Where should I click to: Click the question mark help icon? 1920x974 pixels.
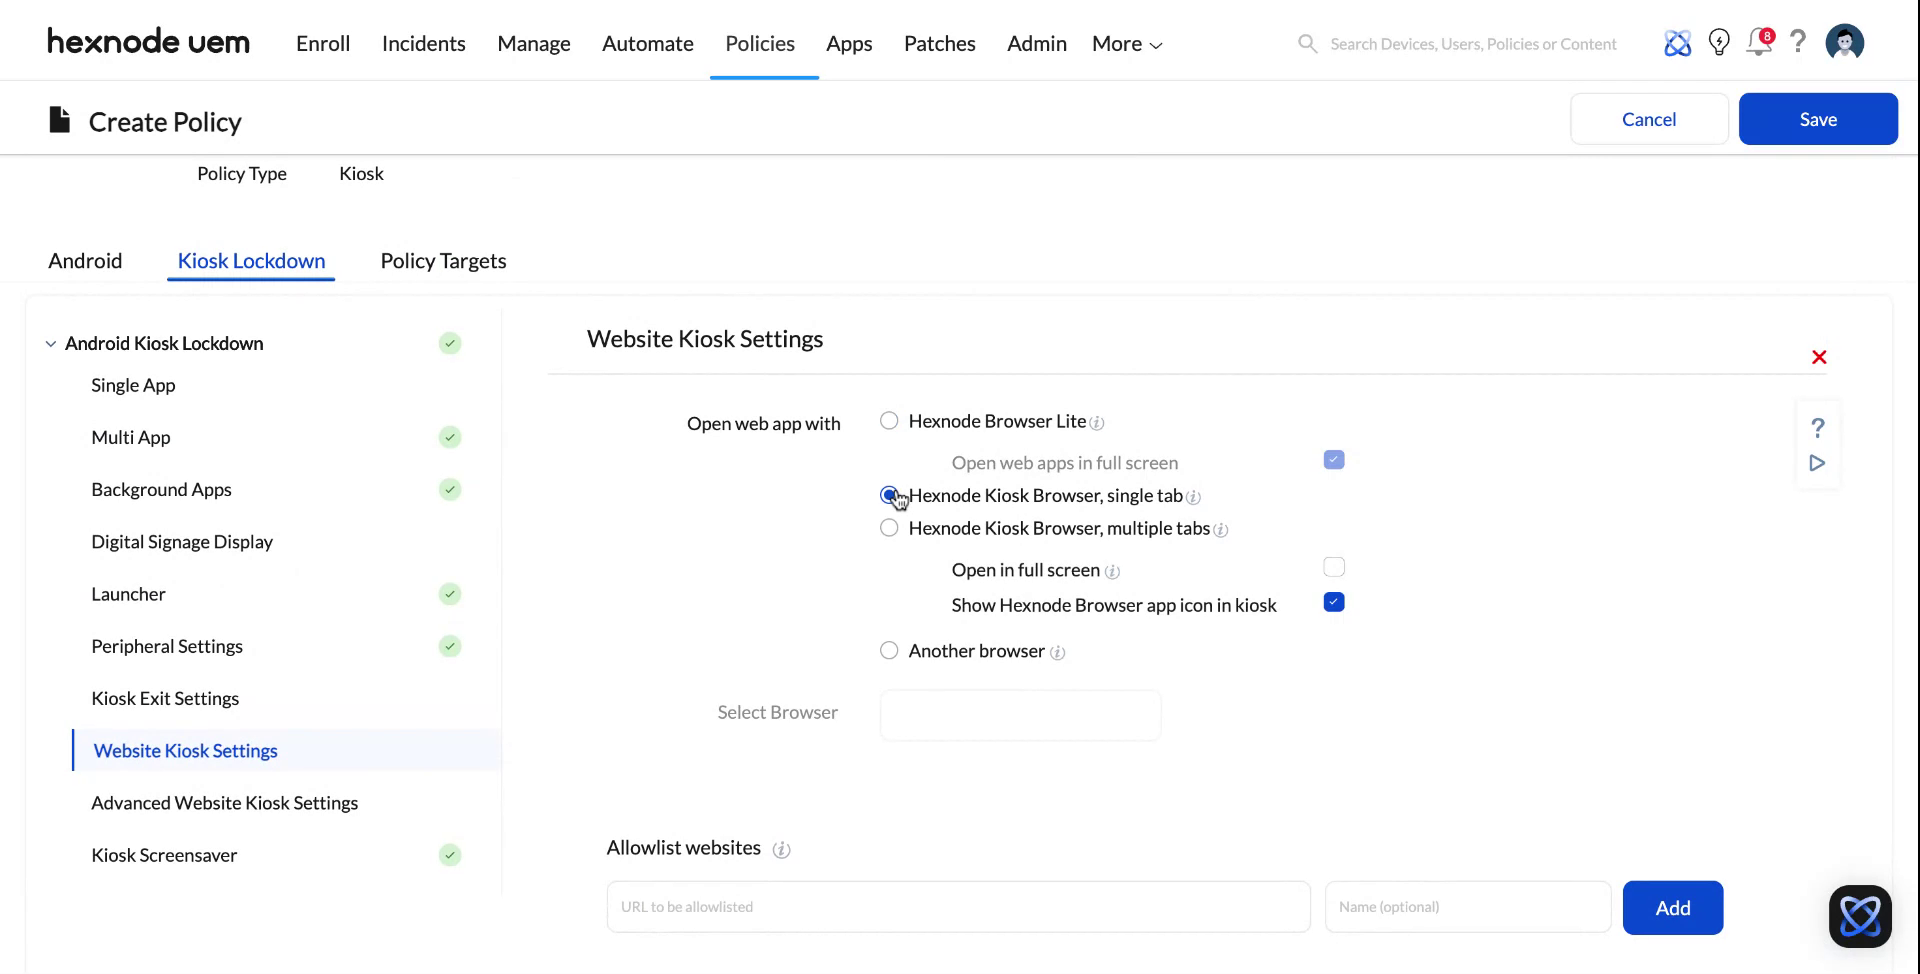[x=1798, y=43]
